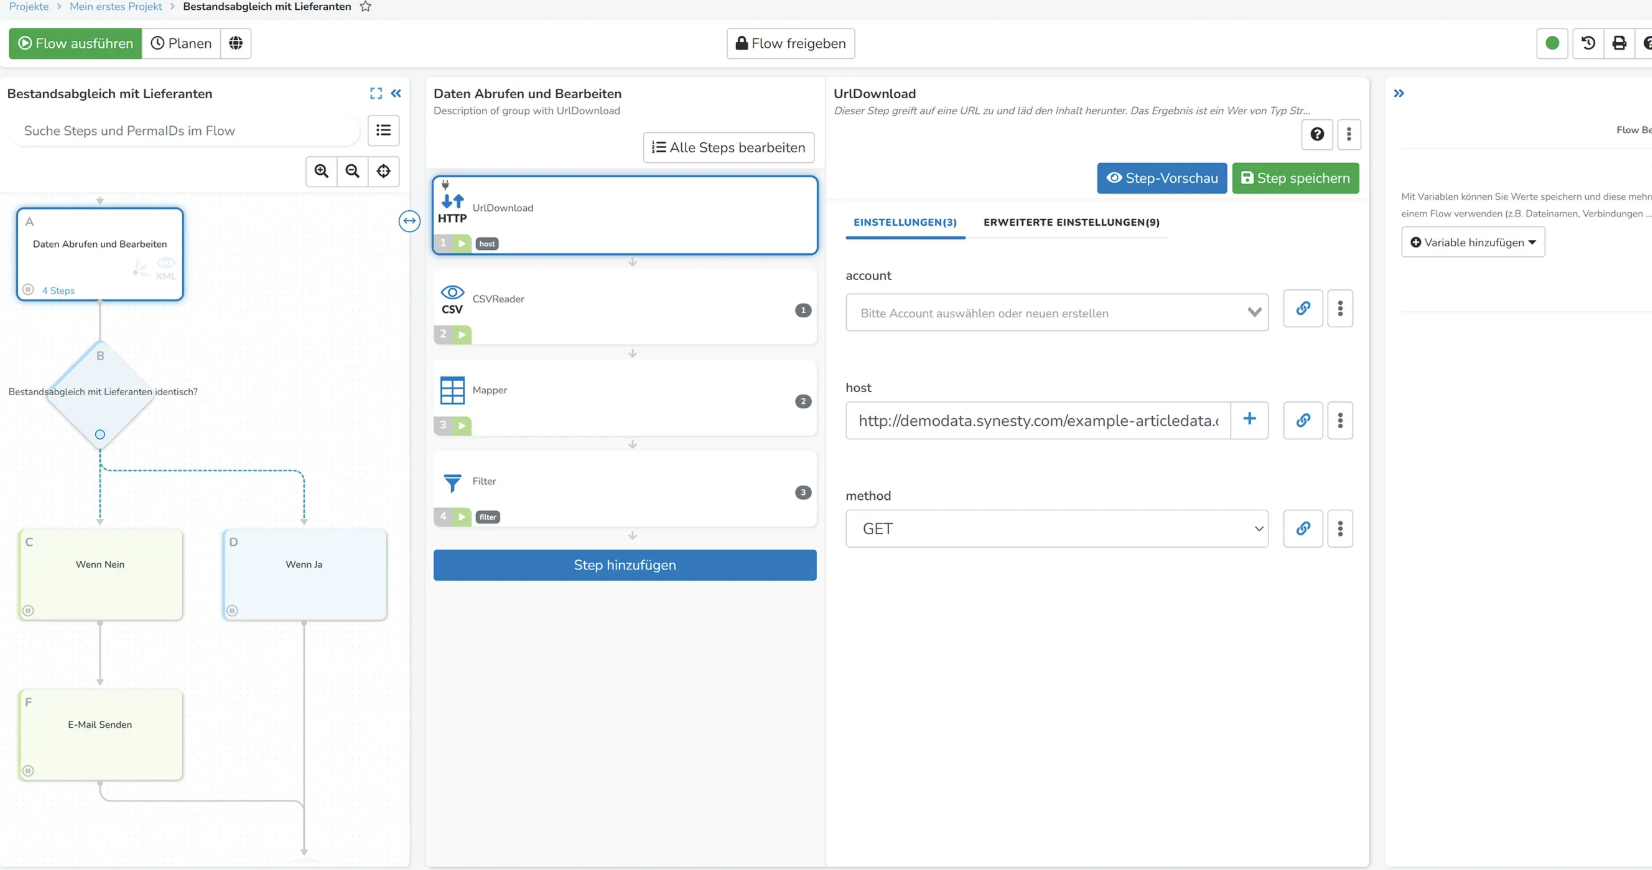Click the filter tag on the Filter step
The image size is (1652, 870).
point(488,517)
